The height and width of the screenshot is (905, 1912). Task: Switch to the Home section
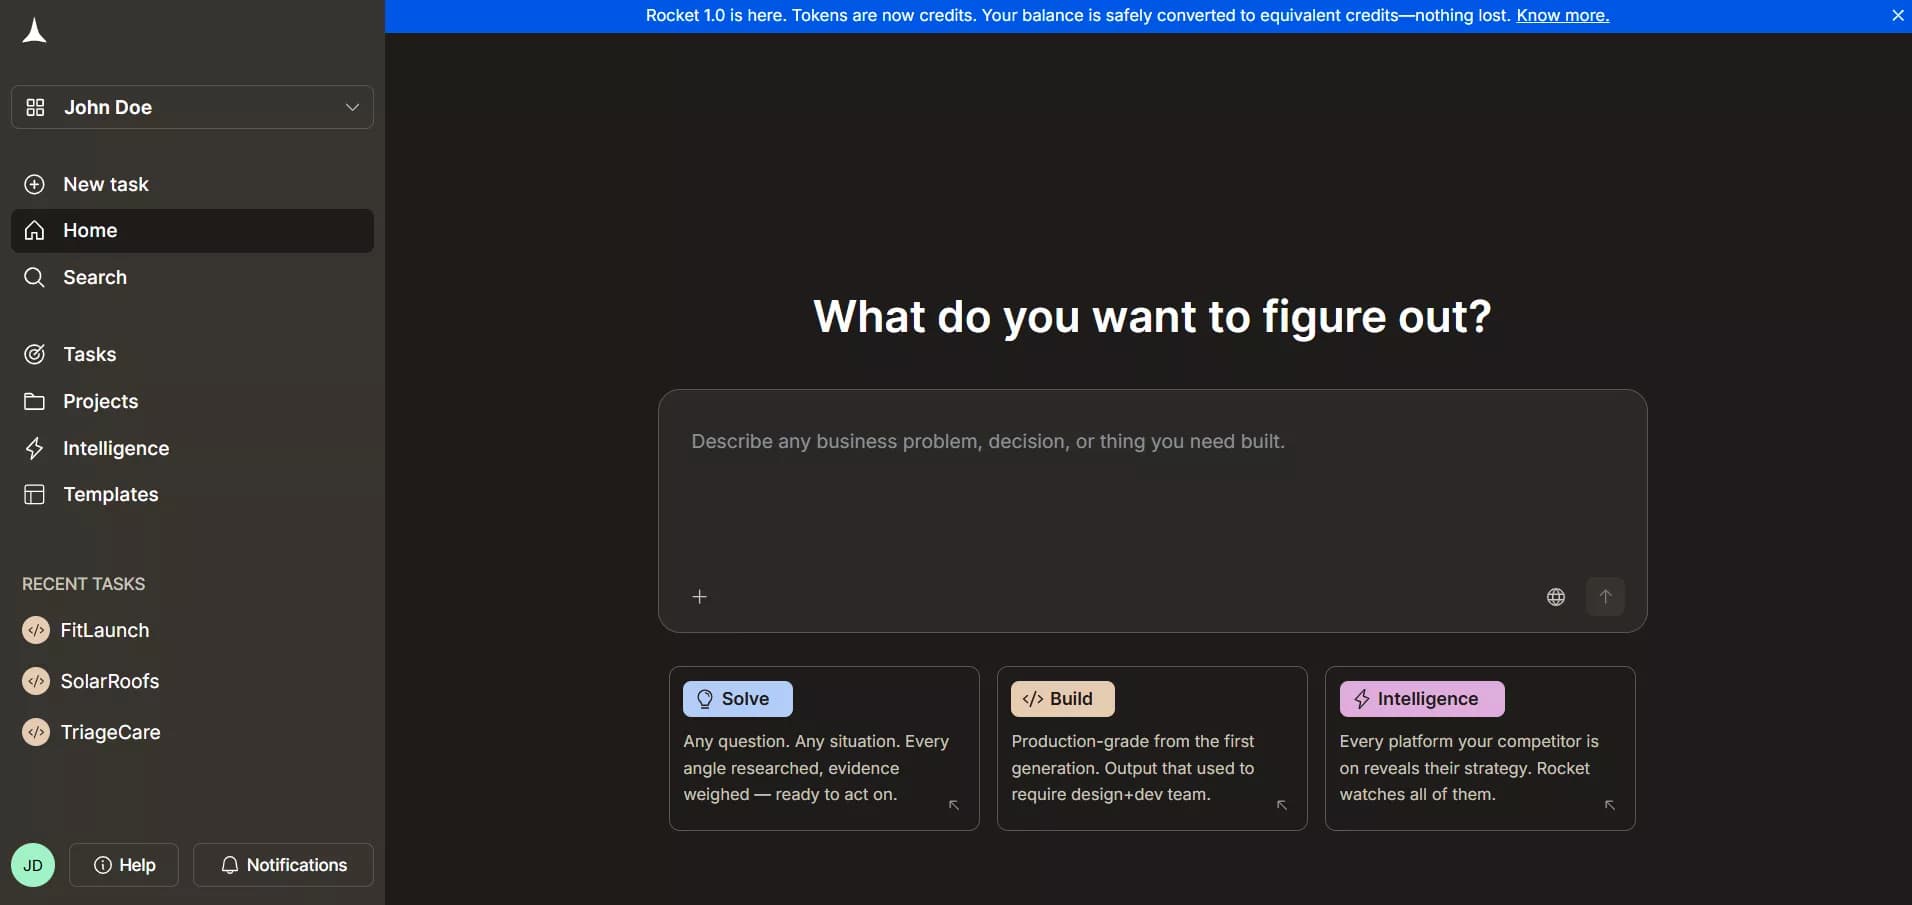click(x=90, y=231)
